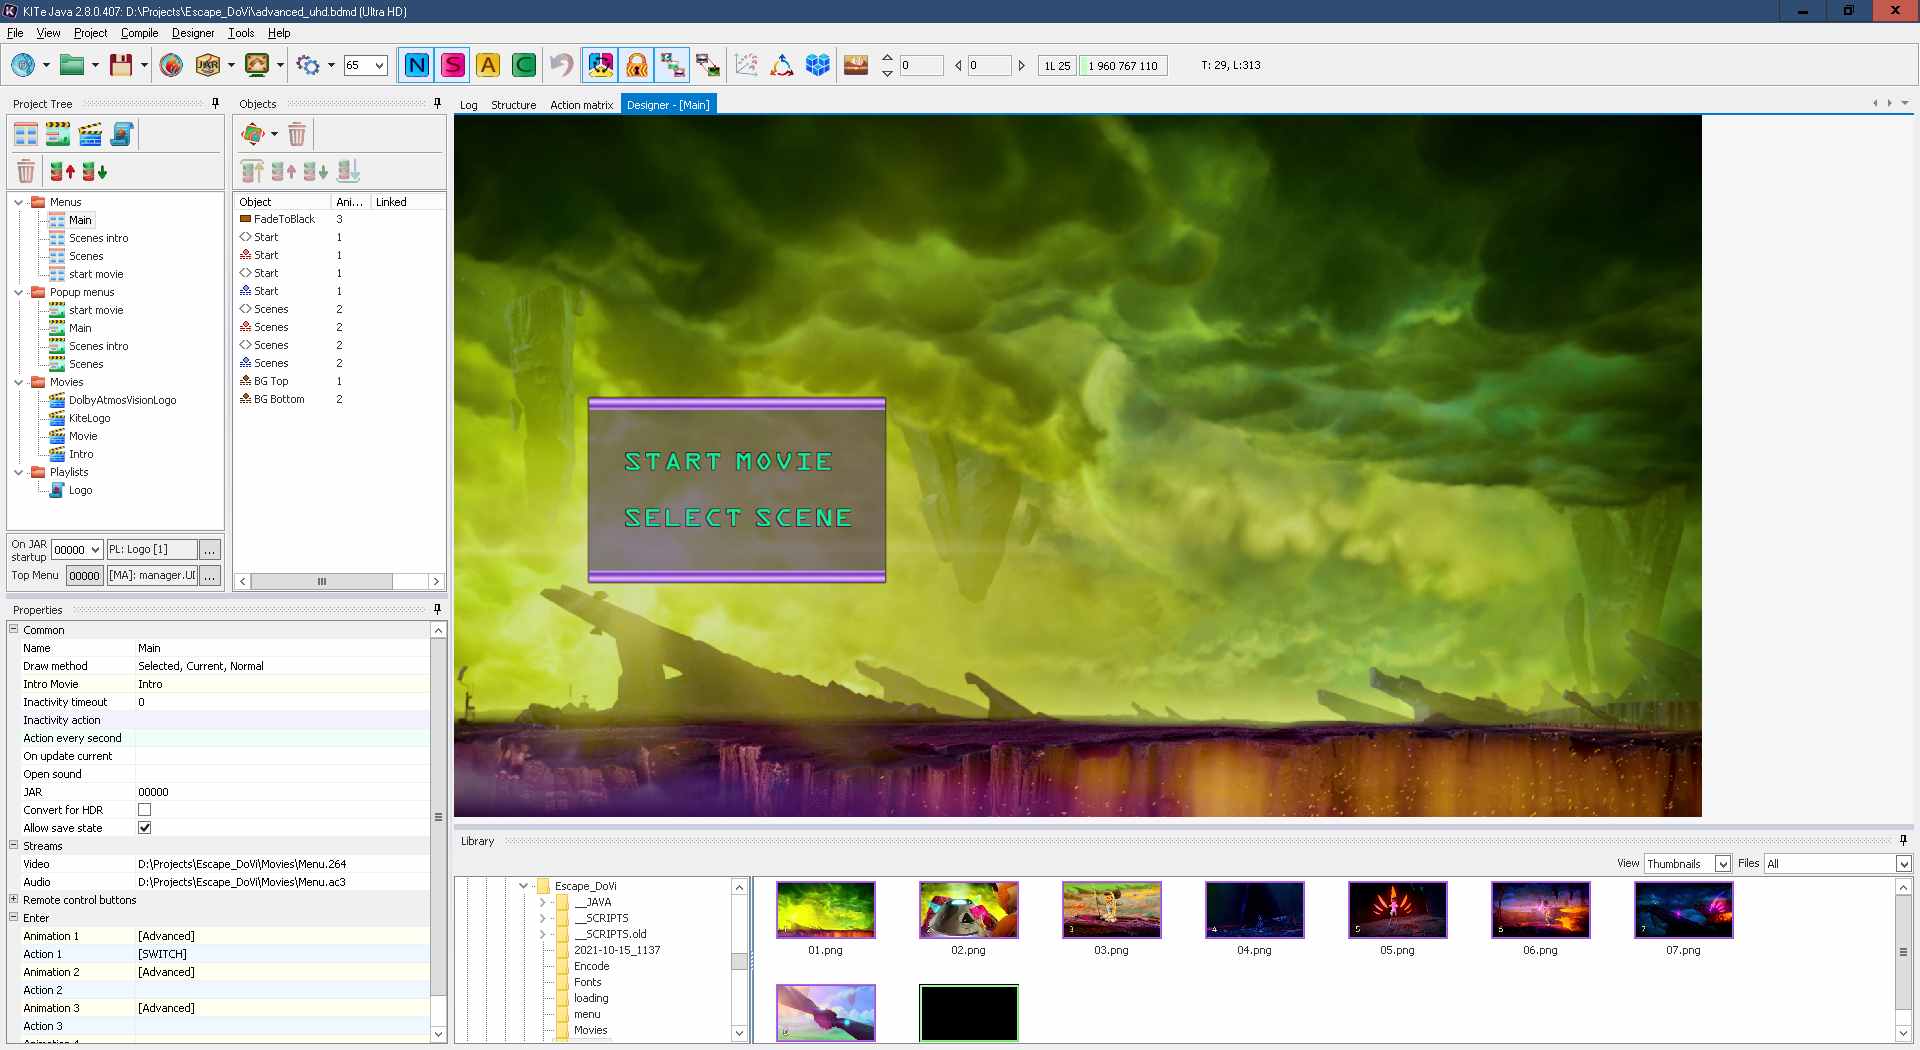Click the trash icon in Objects panel
The image size is (1920, 1050).
(297, 134)
